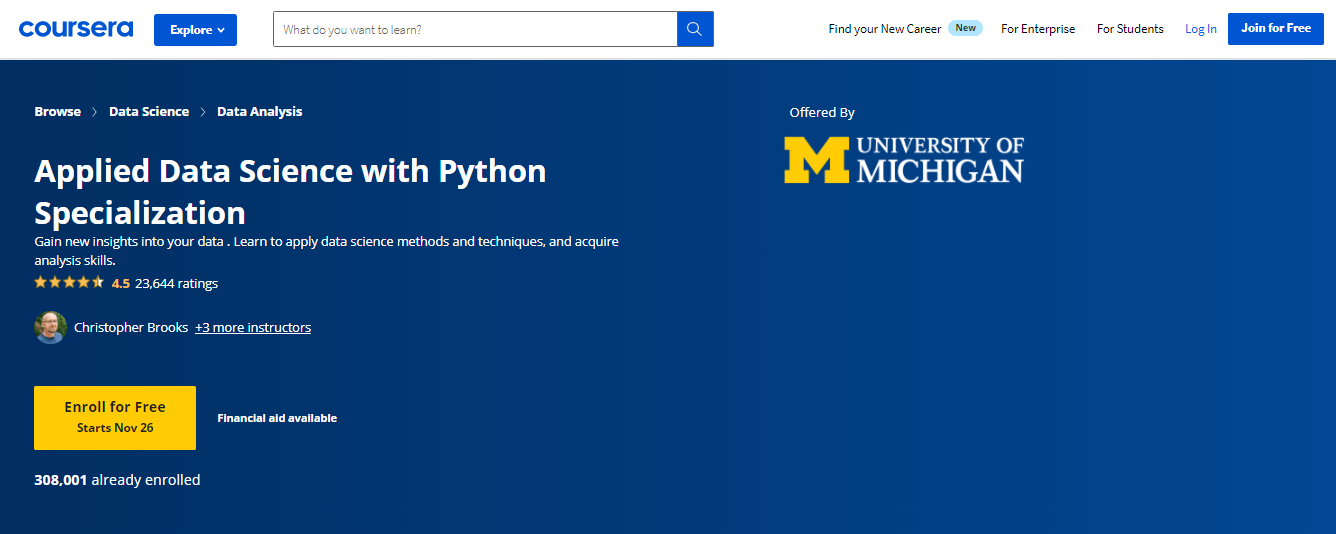Open Find your New Career link
The image size is (1336, 534).
tap(885, 29)
